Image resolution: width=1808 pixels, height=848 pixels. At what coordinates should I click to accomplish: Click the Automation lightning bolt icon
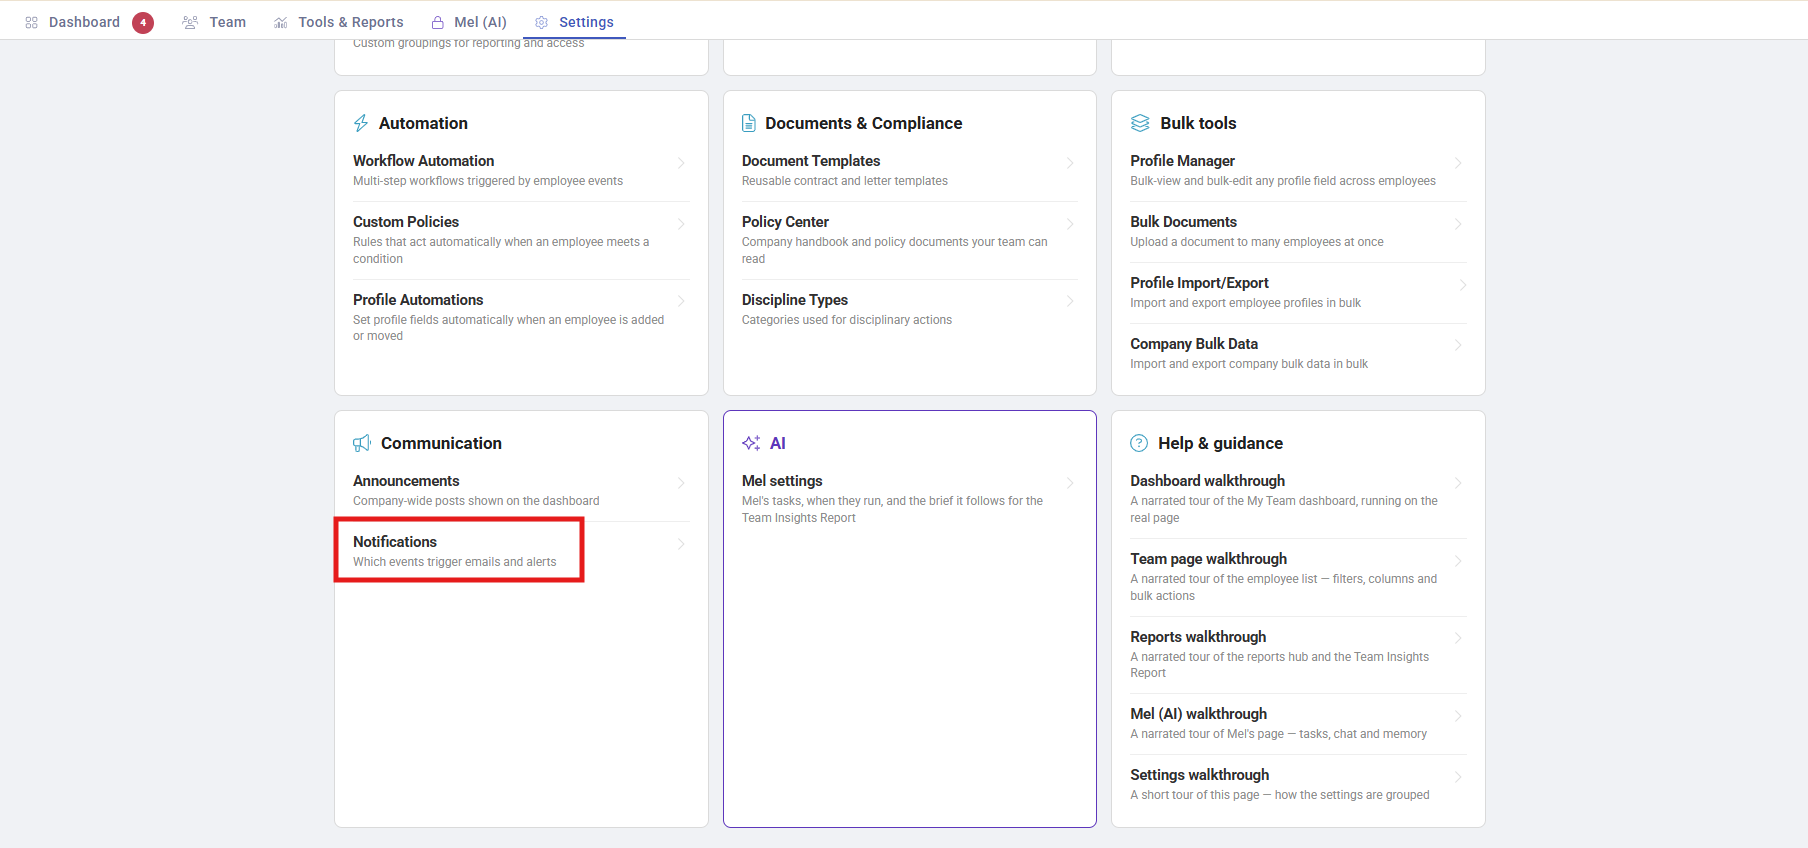361,123
